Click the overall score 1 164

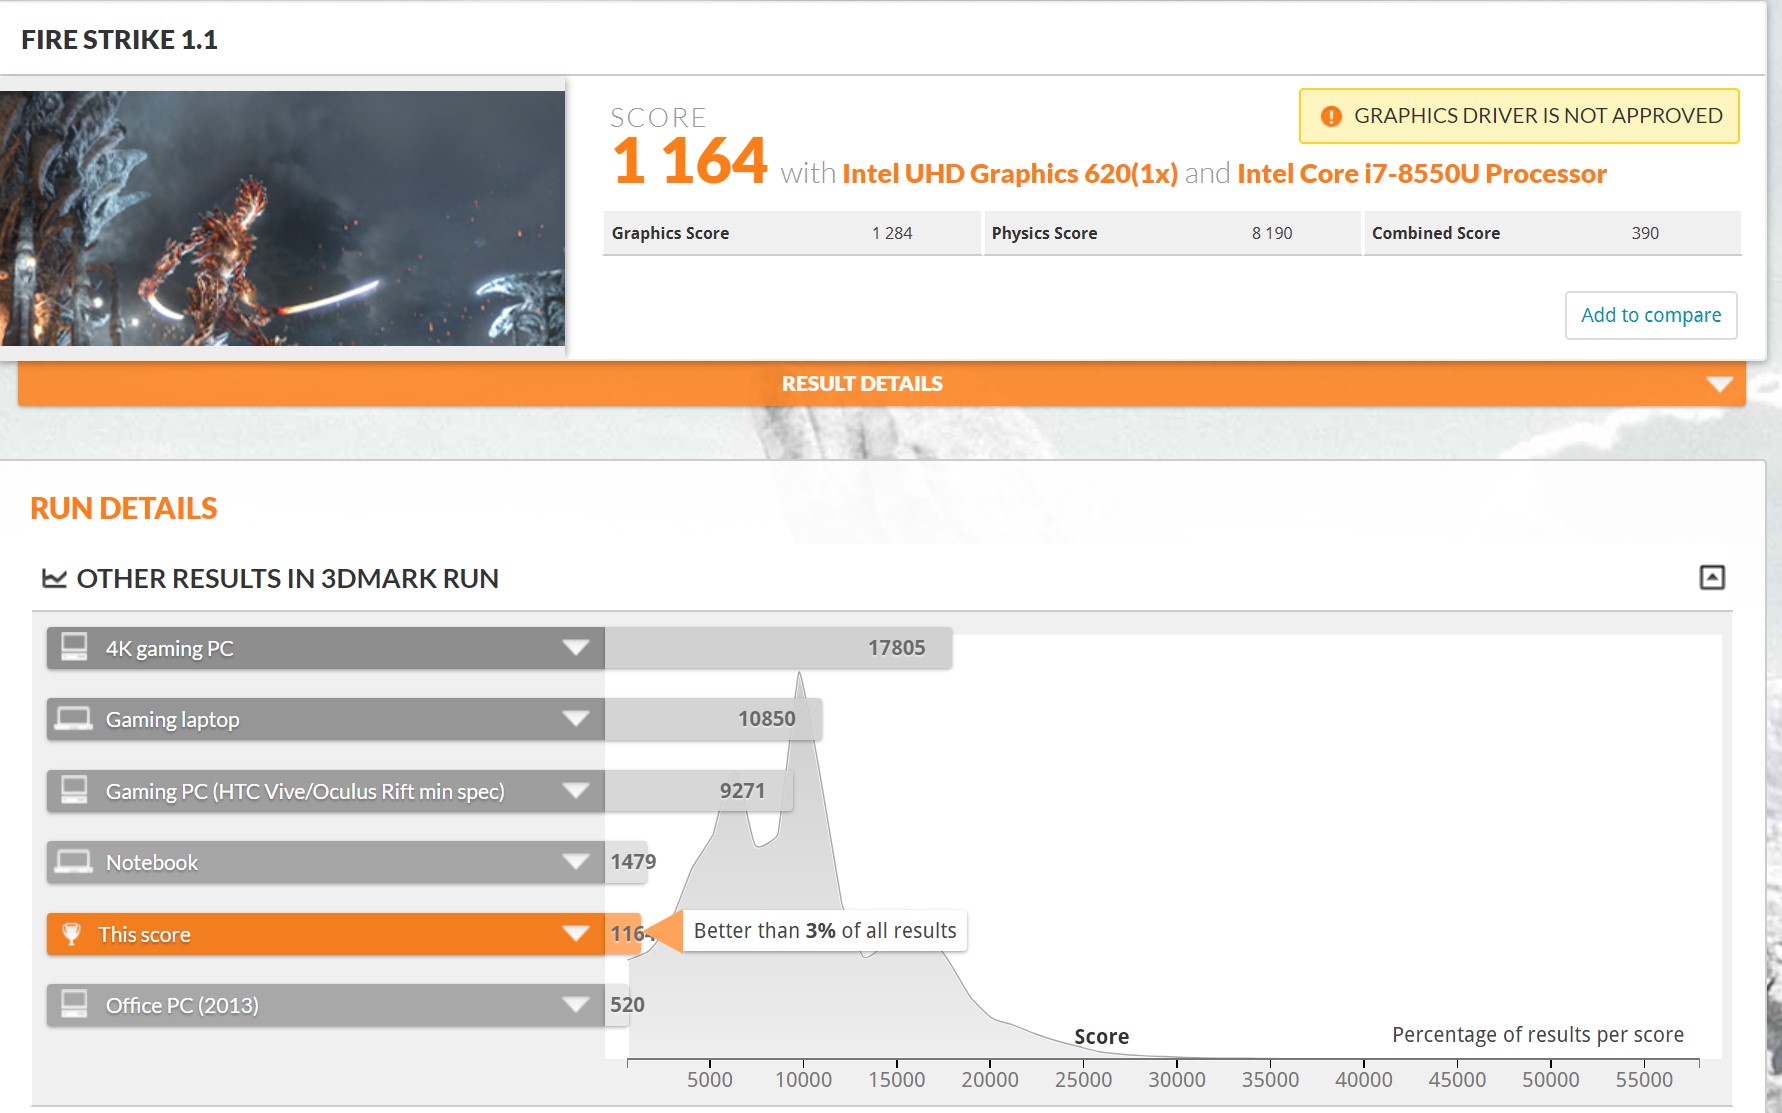(x=690, y=161)
